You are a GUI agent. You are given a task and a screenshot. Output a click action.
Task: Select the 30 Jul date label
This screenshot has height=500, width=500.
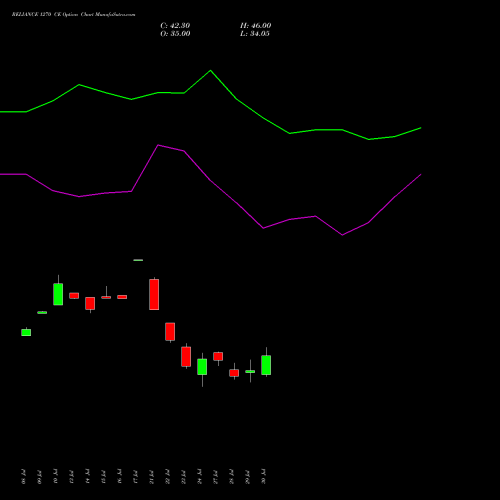click(x=263, y=477)
